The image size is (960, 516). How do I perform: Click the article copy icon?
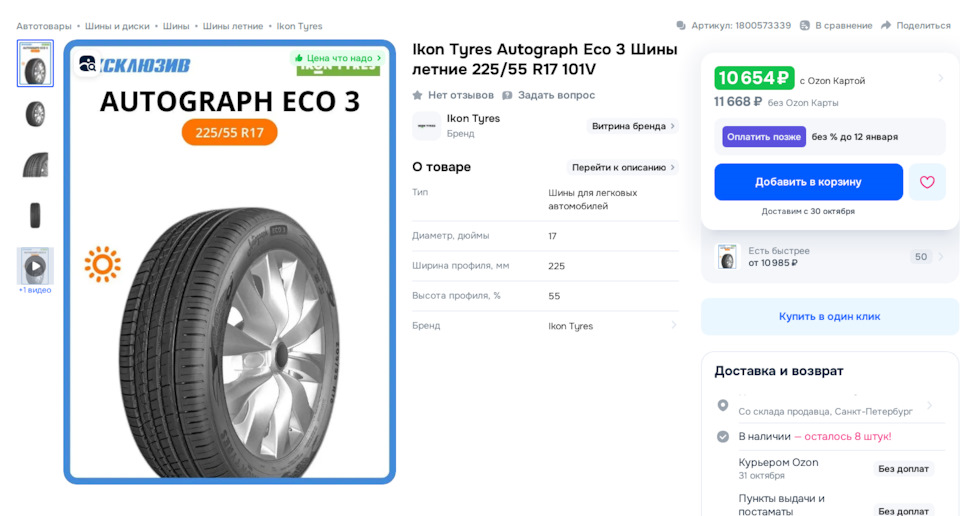681,26
